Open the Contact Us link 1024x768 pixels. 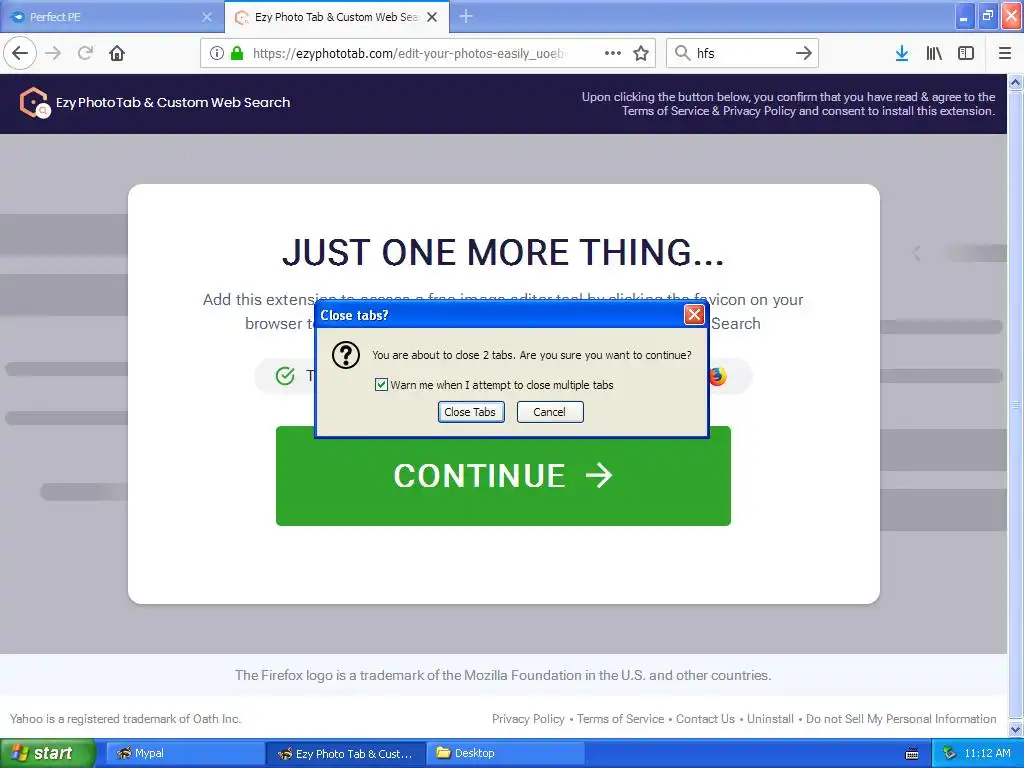(x=705, y=718)
